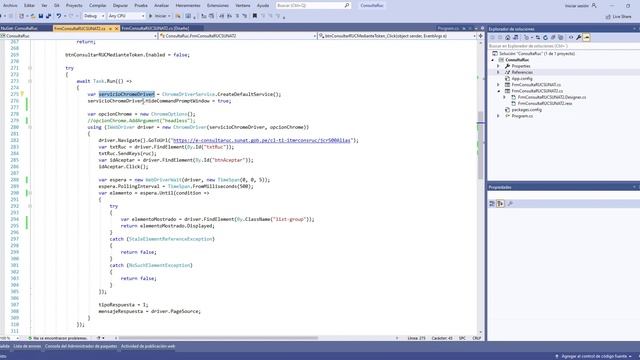This screenshot has width=640, height=360.
Task: Select FrmConsultaRUCSUNAT2.resx file
Action: [x=544, y=104]
